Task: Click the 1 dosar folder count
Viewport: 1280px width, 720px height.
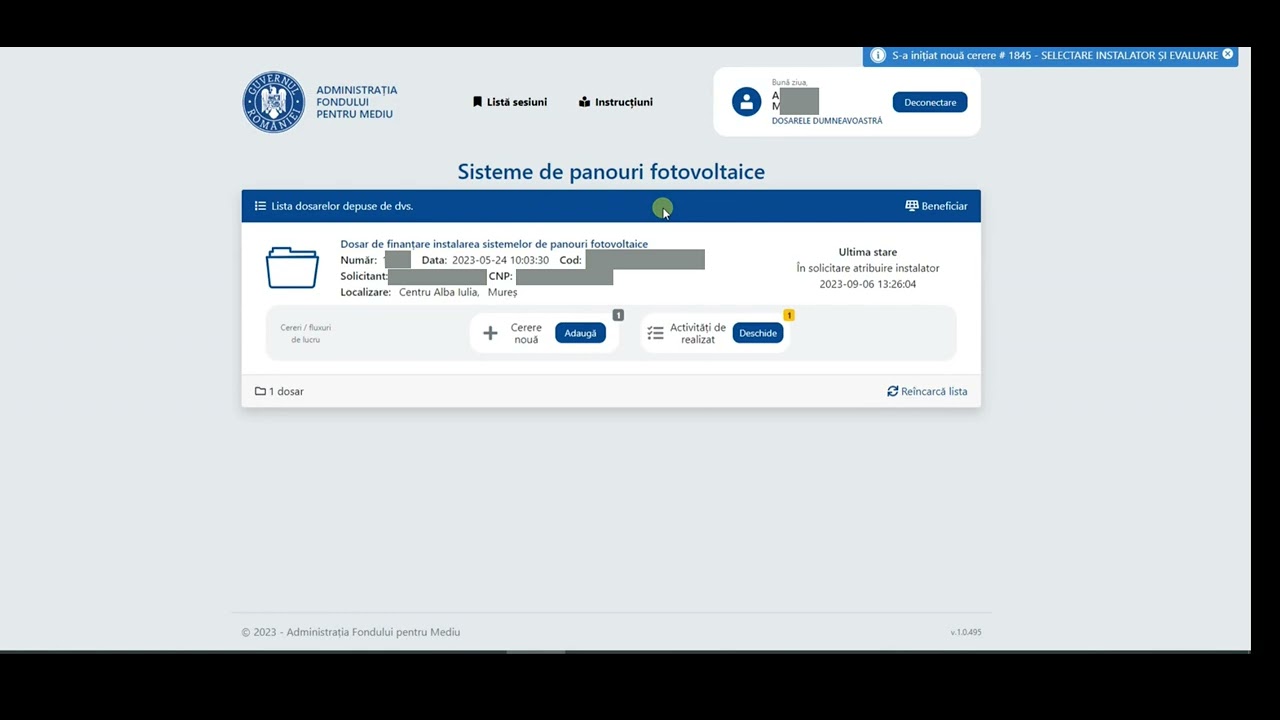Action: tap(279, 391)
